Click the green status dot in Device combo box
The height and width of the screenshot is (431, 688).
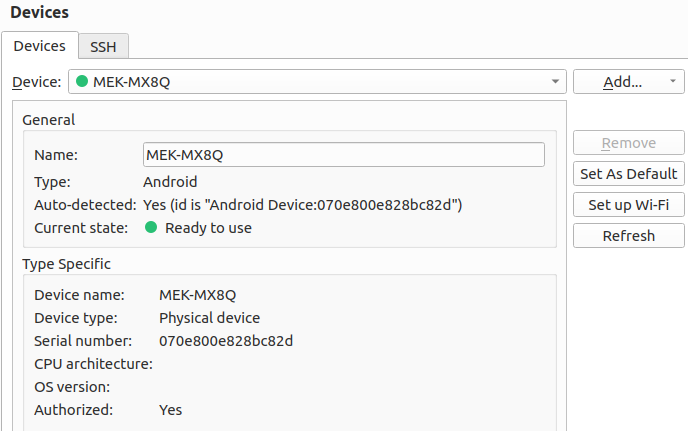tap(82, 81)
